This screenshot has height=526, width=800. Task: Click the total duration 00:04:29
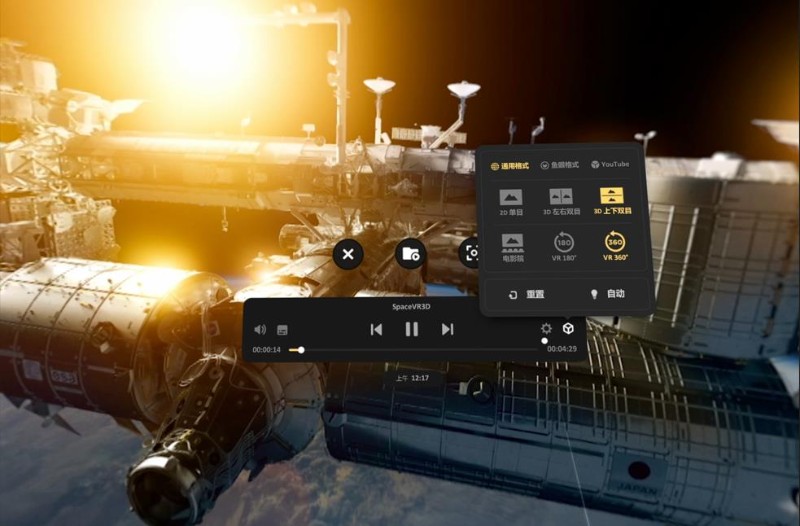click(562, 349)
